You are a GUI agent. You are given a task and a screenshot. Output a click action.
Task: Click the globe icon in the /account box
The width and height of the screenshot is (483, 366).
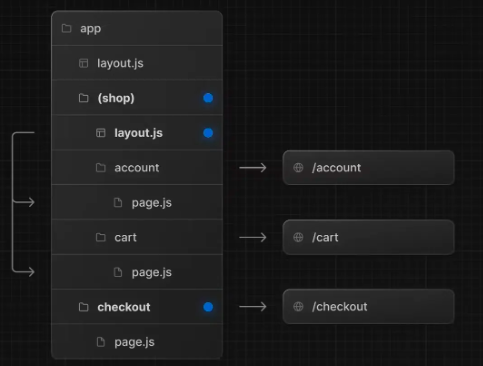click(298, 168)
